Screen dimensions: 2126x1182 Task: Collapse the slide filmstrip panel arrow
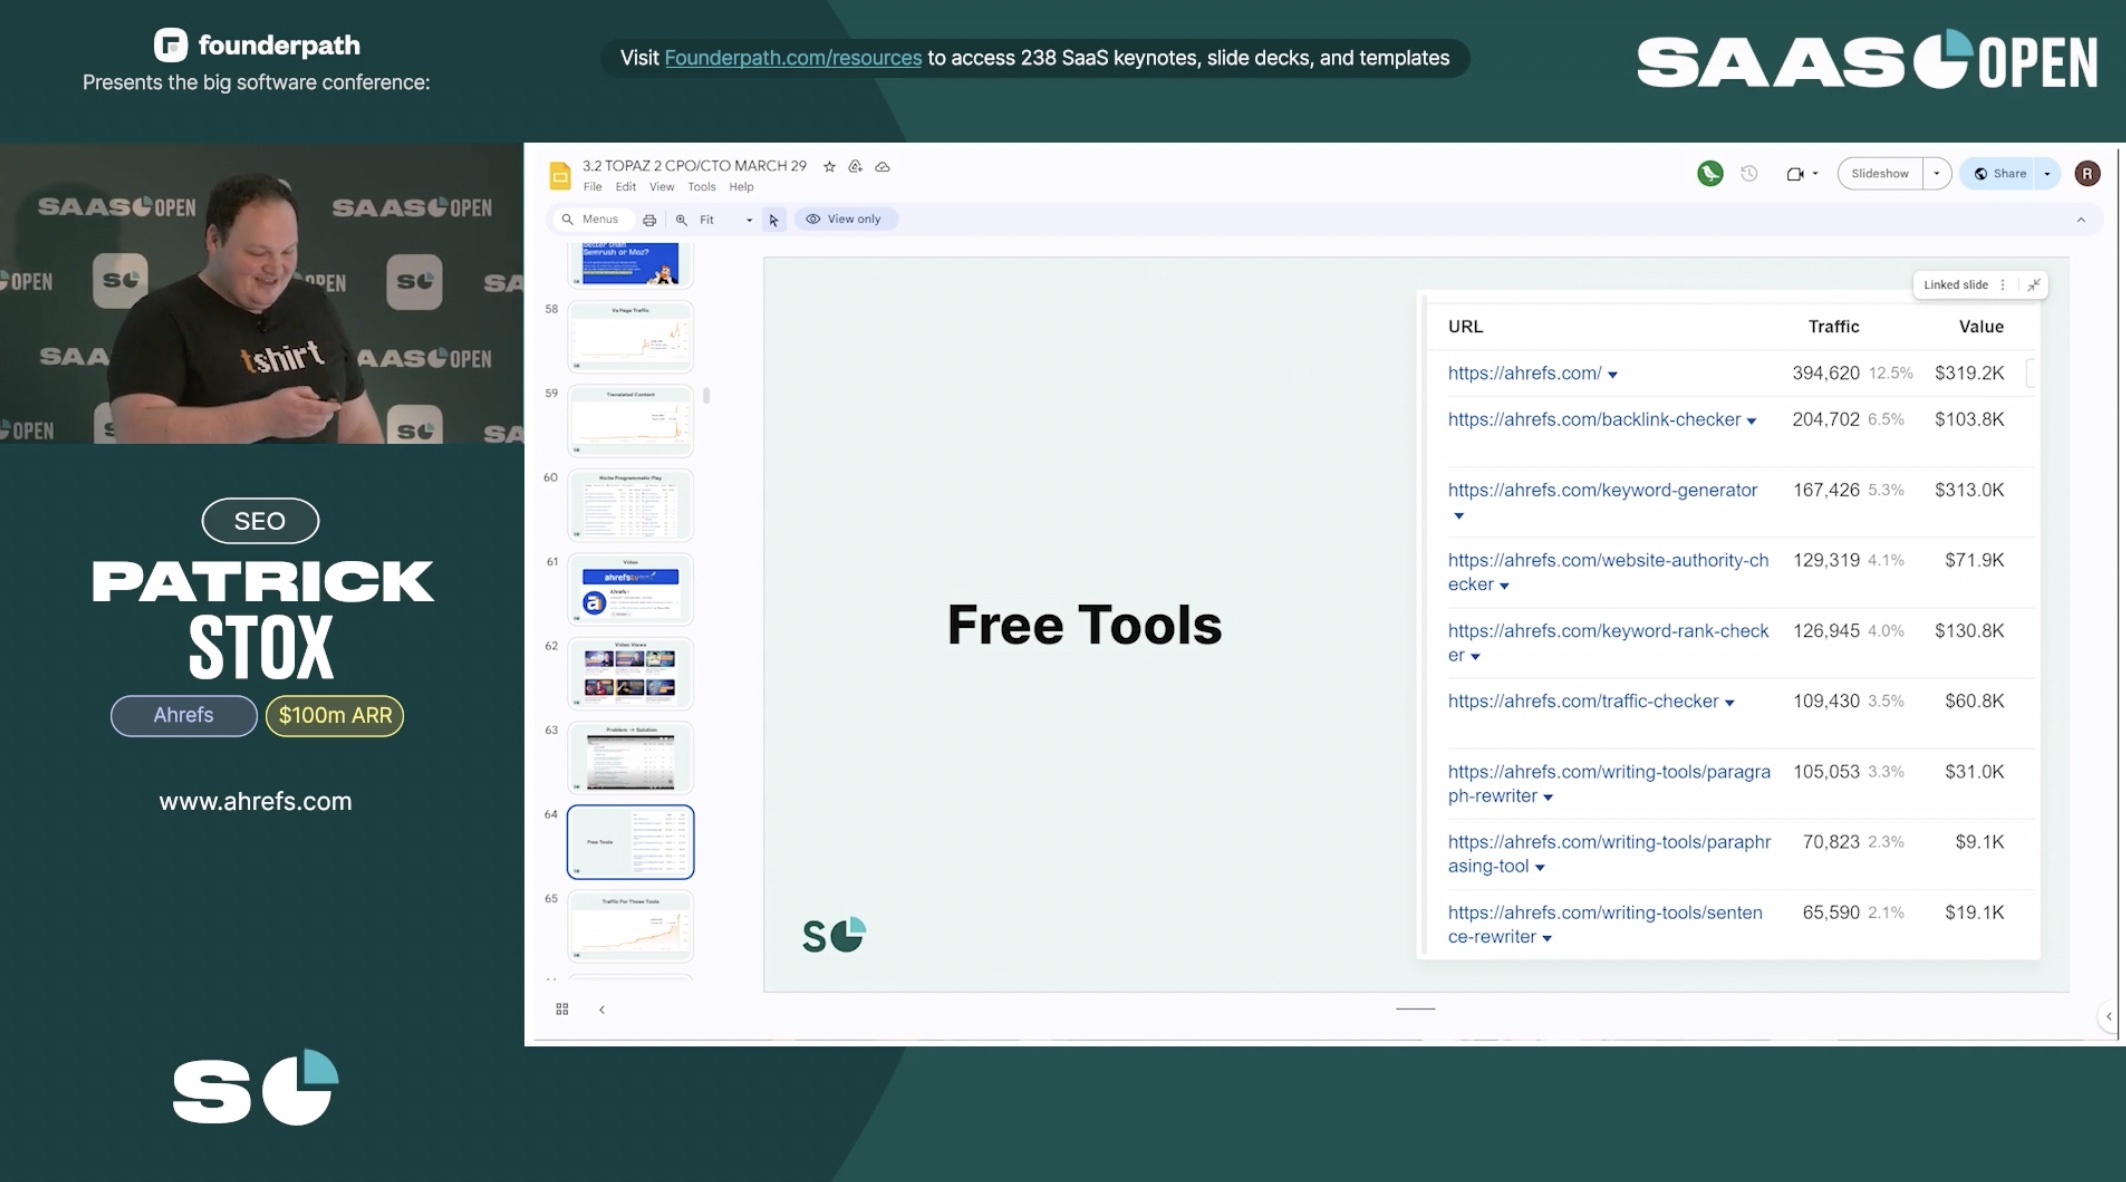coord(601,1010)
